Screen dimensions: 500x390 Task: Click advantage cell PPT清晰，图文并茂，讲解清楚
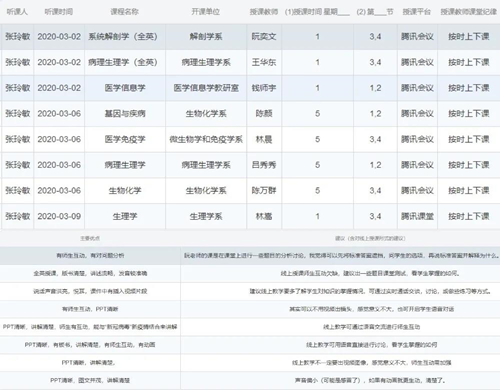(90, 380)
